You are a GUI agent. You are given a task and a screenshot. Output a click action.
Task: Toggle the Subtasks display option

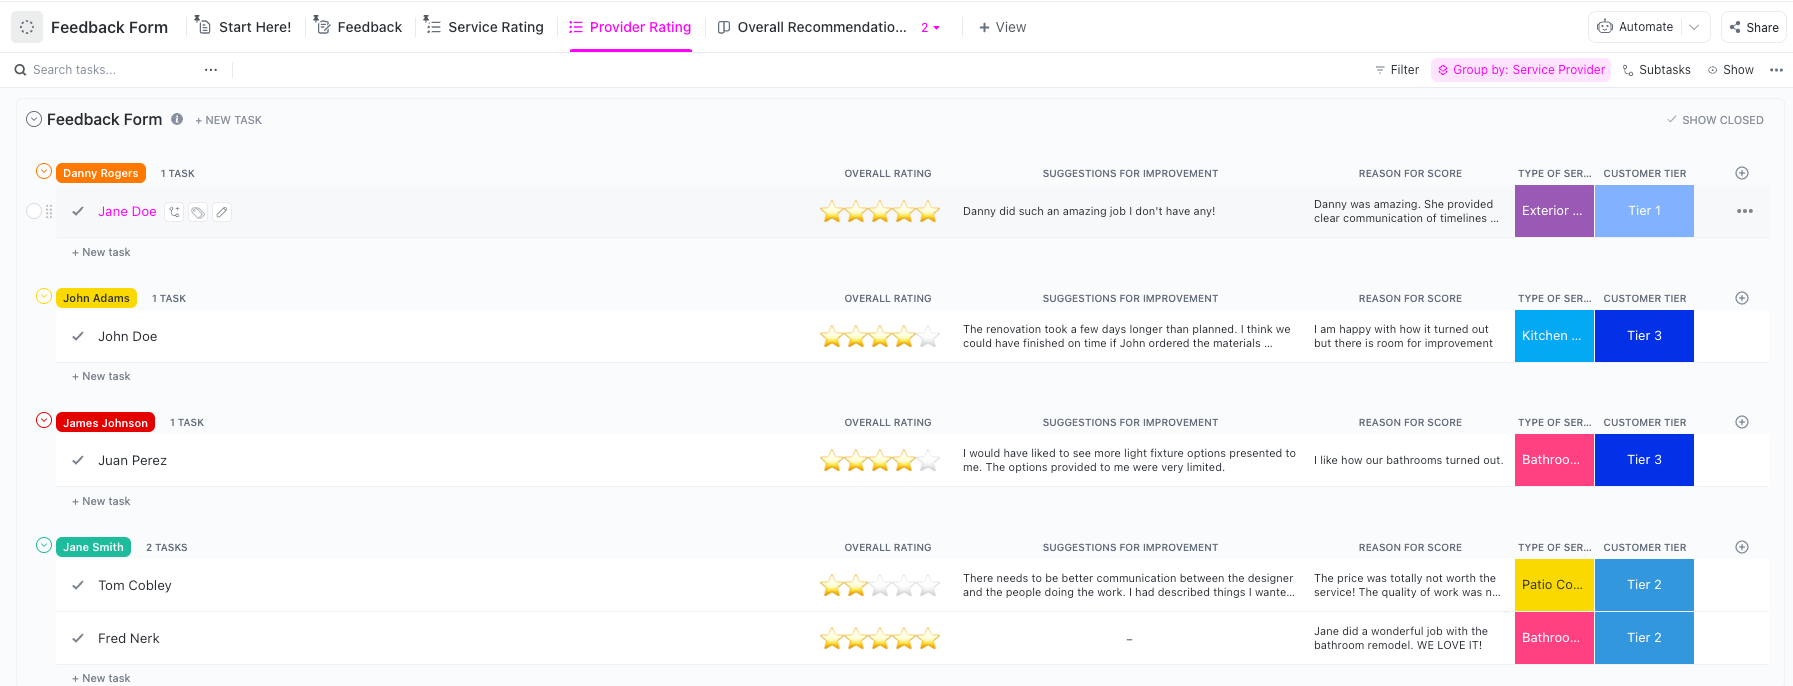(1656, 70)
